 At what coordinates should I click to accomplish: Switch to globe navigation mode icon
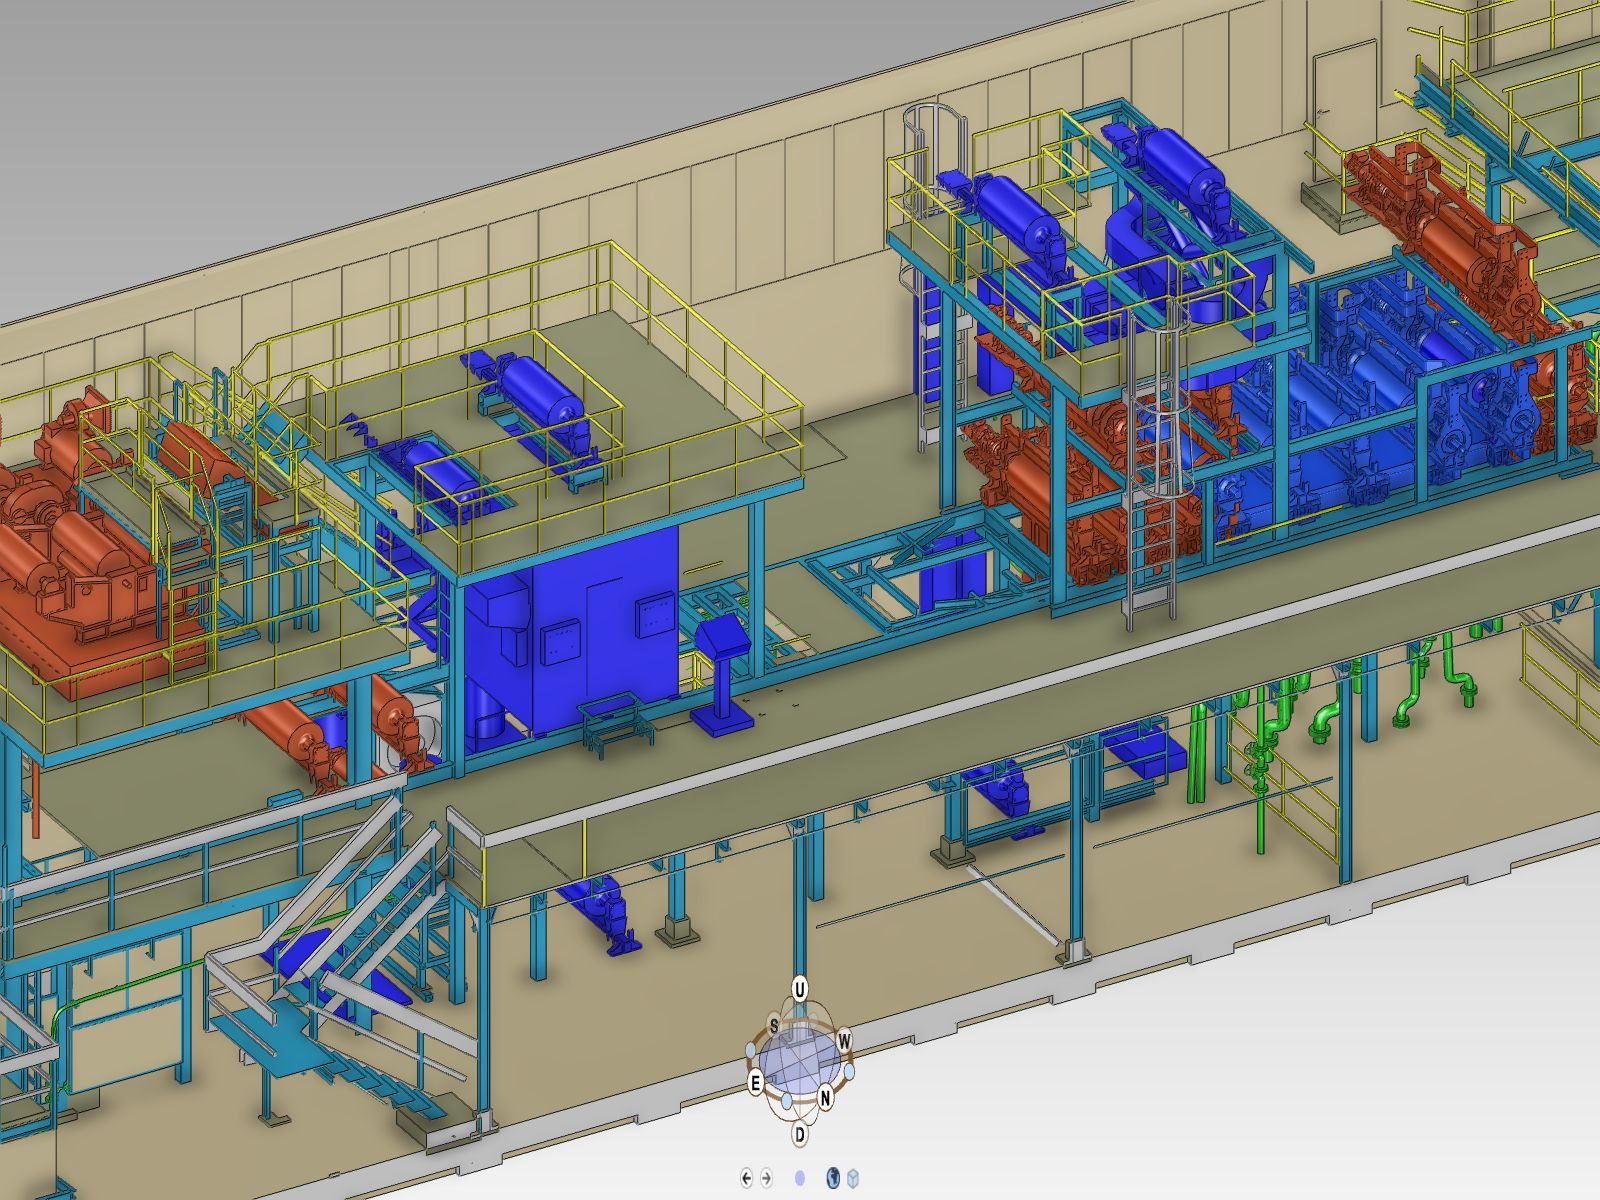(833, 1178)
